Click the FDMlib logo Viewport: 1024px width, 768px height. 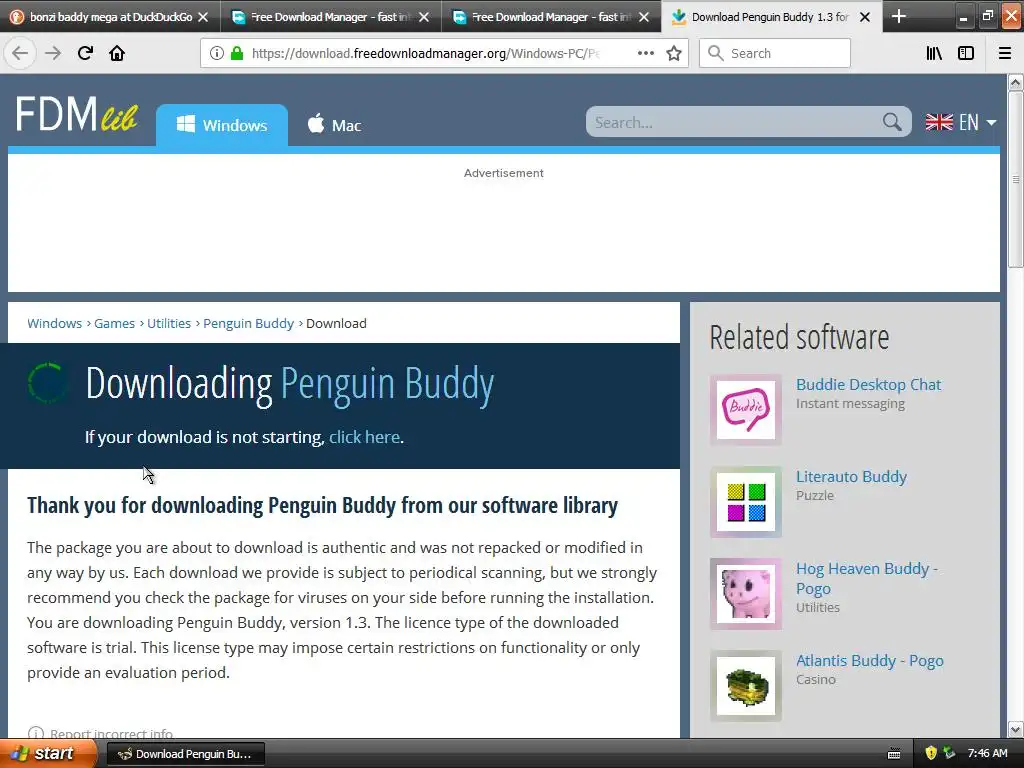click(x=76, y=114)
